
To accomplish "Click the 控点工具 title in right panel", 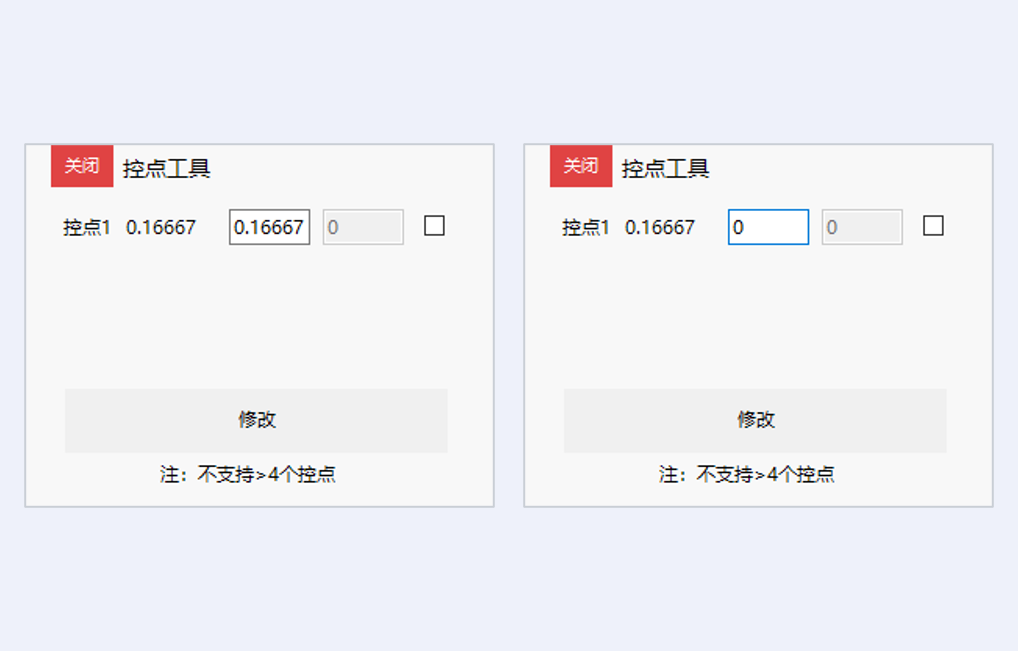I will (x=665, y=169).
